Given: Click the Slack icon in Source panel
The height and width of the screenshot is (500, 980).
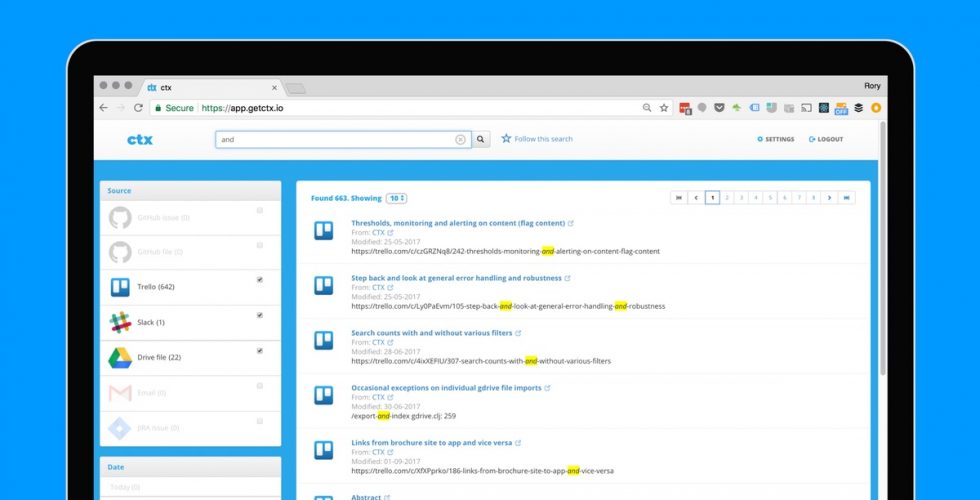Looking at the screenshot, I should [x=120, y=322].
